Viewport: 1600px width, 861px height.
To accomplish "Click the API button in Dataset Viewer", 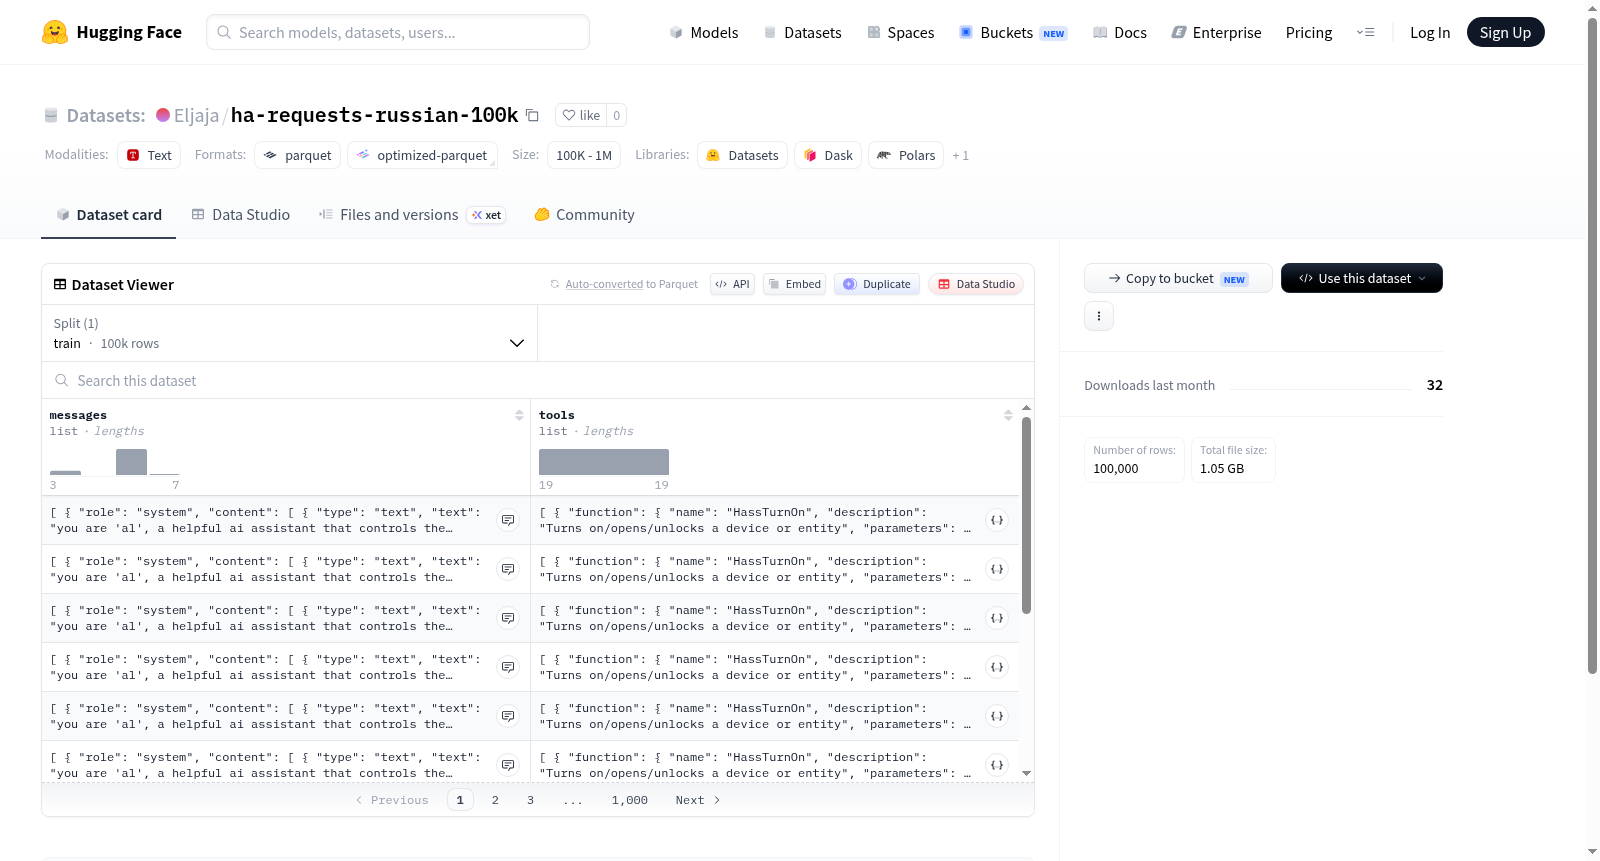I will coord(732,284).
